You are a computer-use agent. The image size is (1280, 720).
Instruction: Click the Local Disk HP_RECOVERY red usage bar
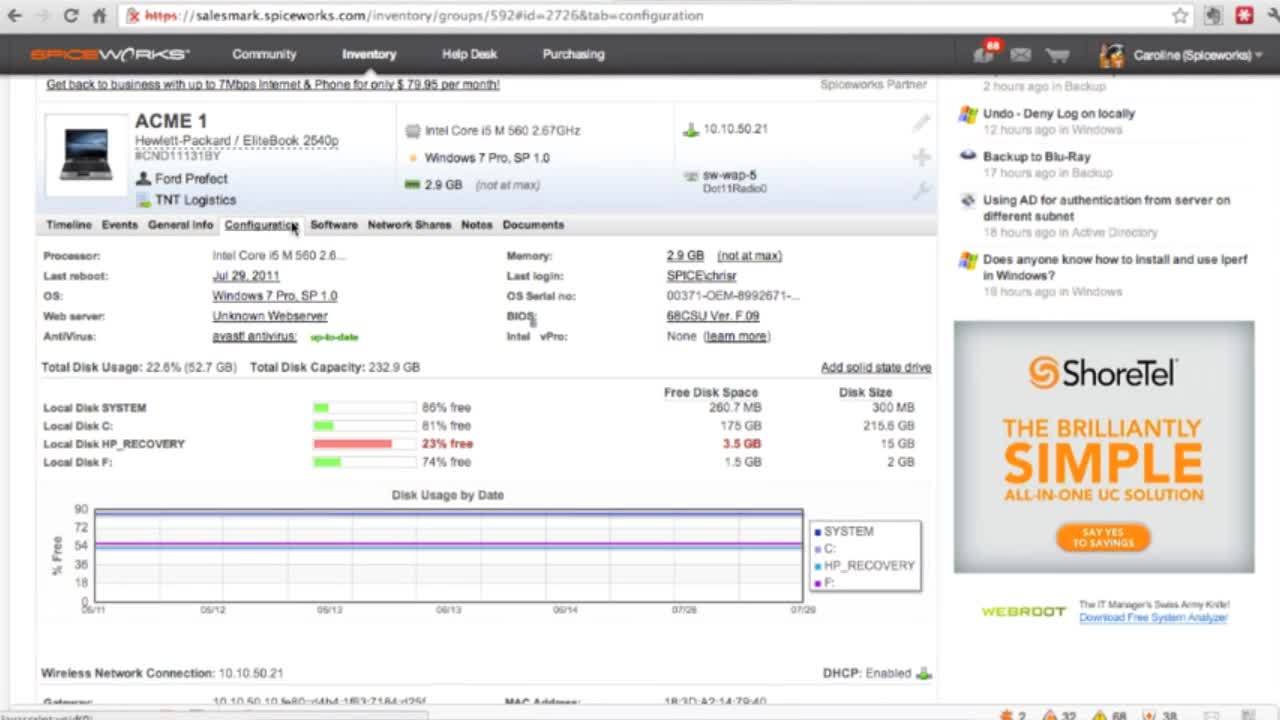click(x=364, y=444)
